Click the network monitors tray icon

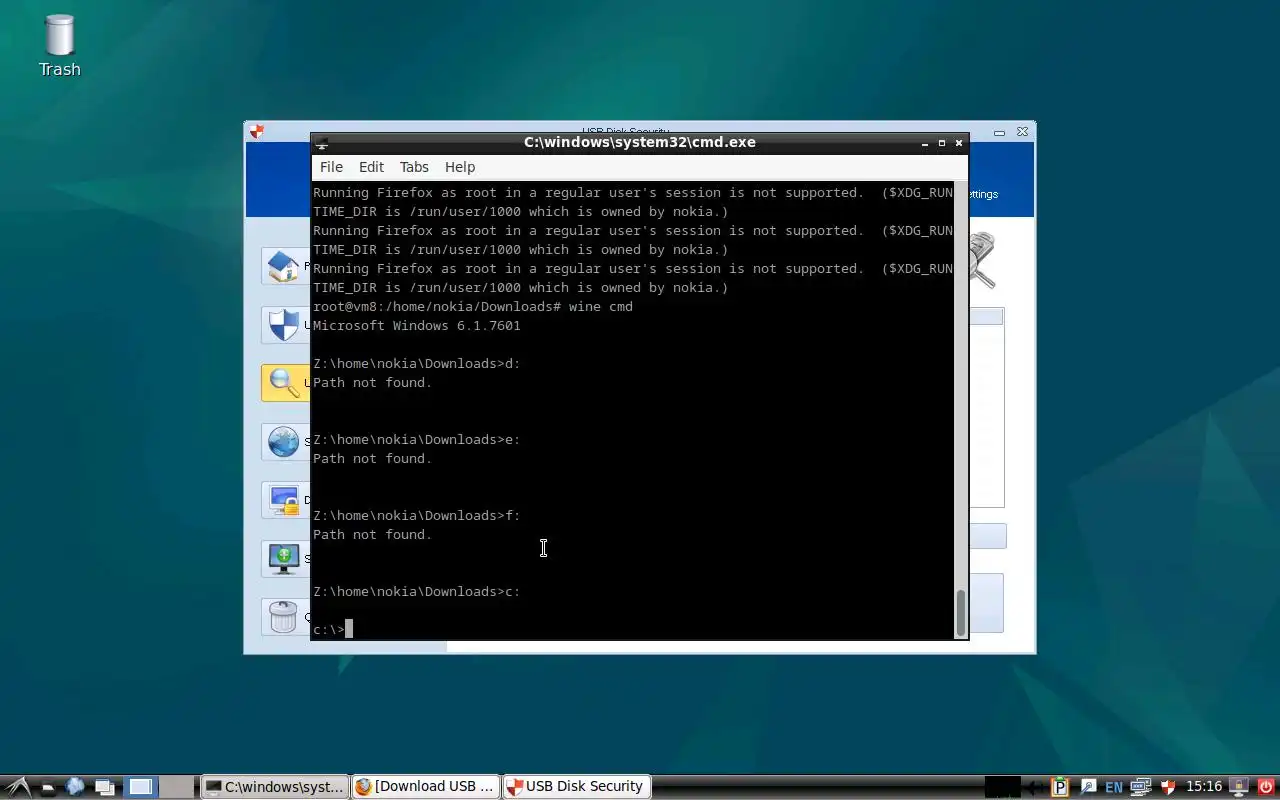1141,787
